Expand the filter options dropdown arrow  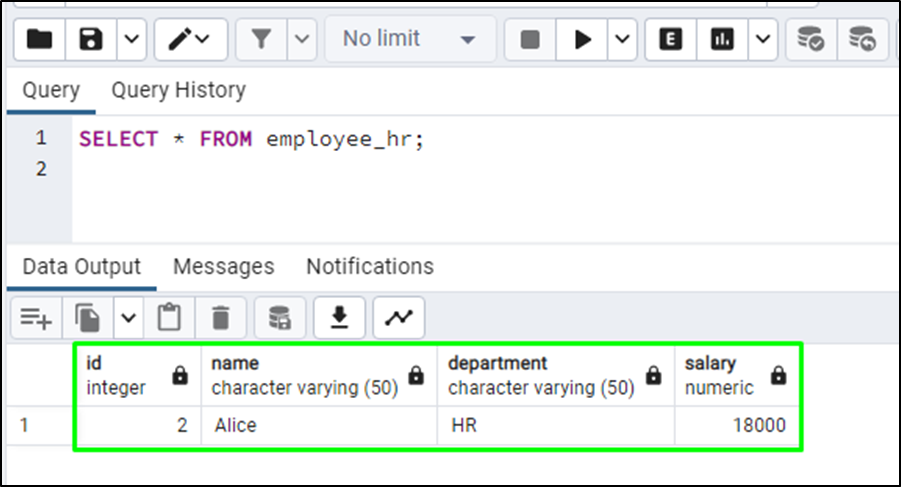(x=302, y=39)
